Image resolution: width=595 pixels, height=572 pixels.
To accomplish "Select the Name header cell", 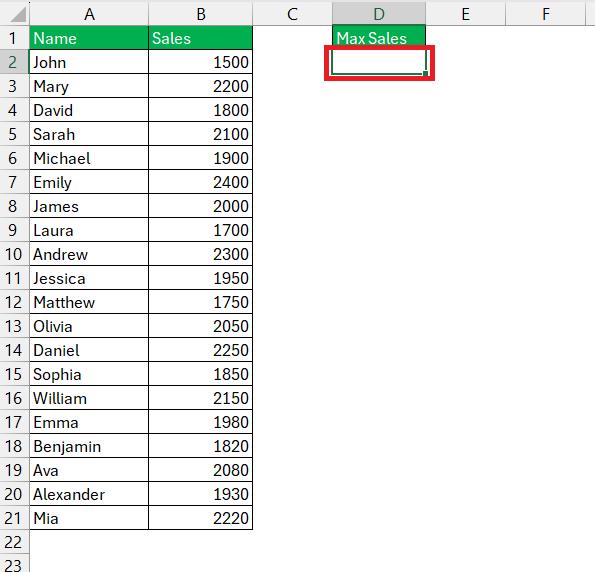I will pos(89,38).
